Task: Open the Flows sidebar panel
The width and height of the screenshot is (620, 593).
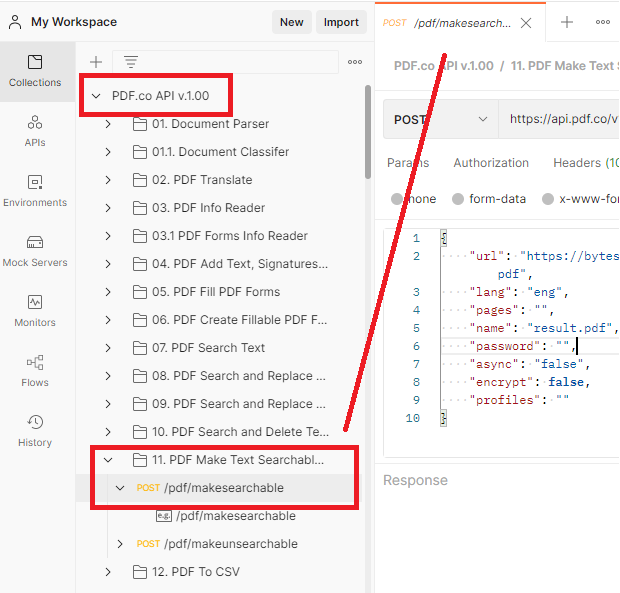Action: [x=35, y=371]
